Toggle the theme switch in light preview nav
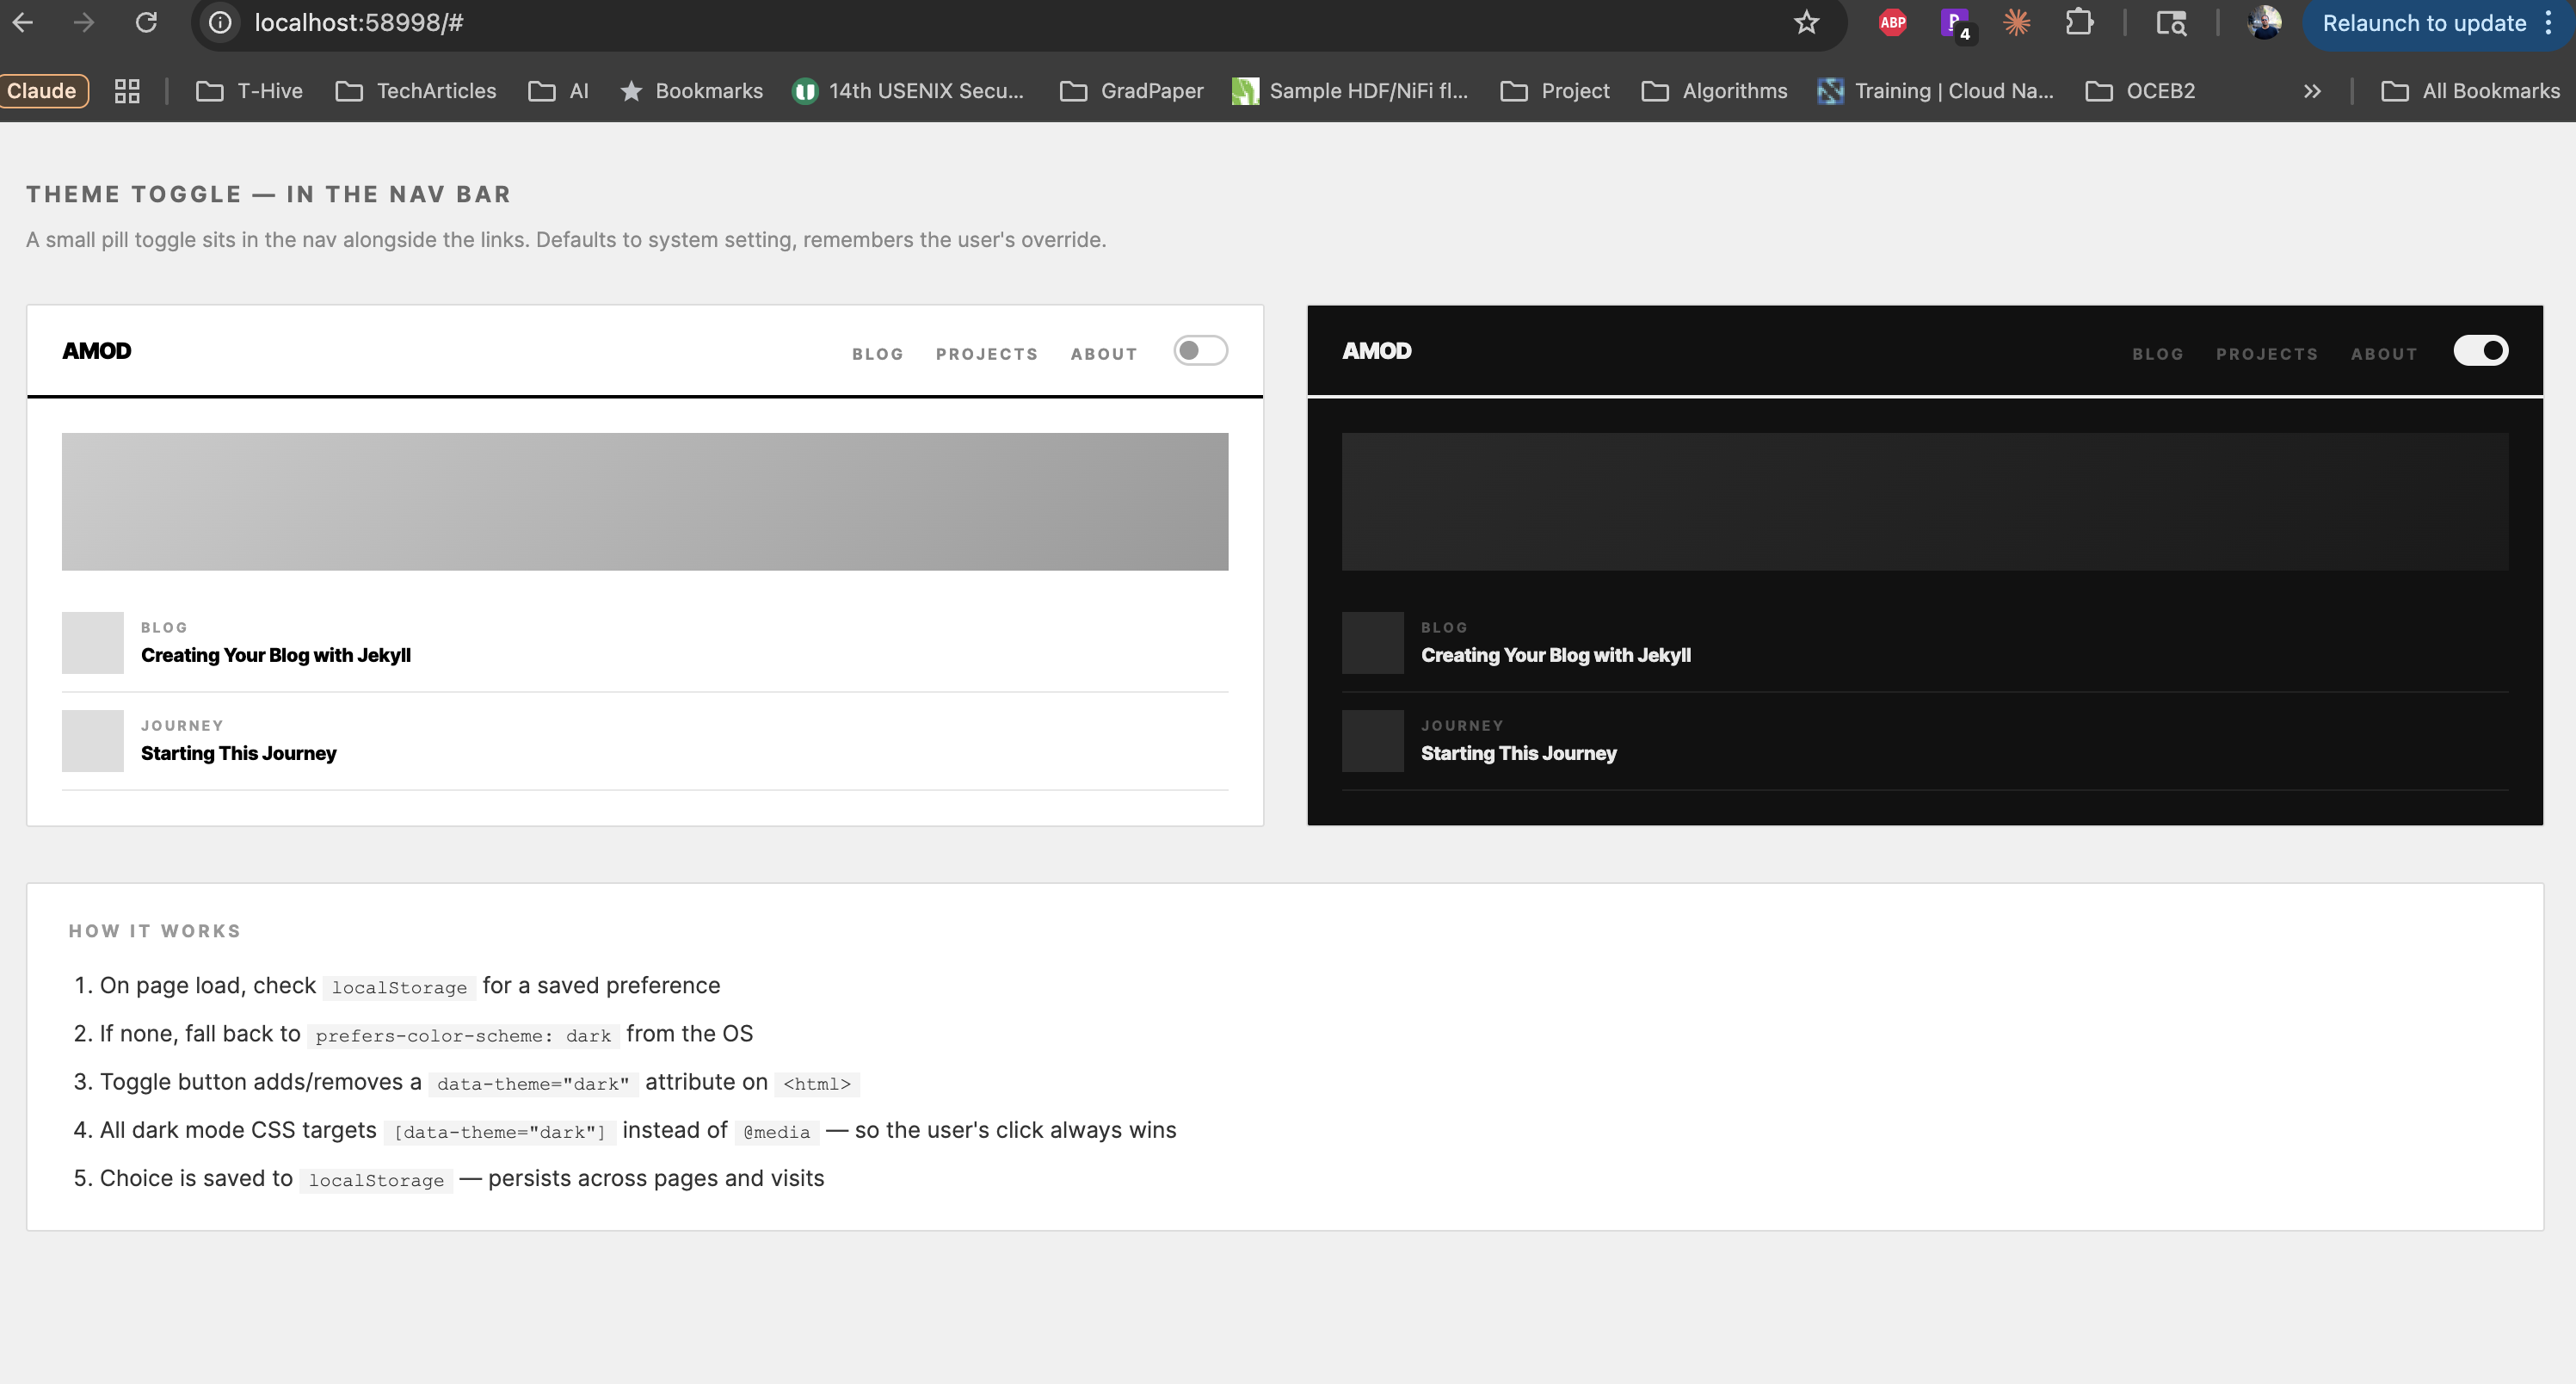This screenshot has width=2576, height=1384. point(1200,350)
